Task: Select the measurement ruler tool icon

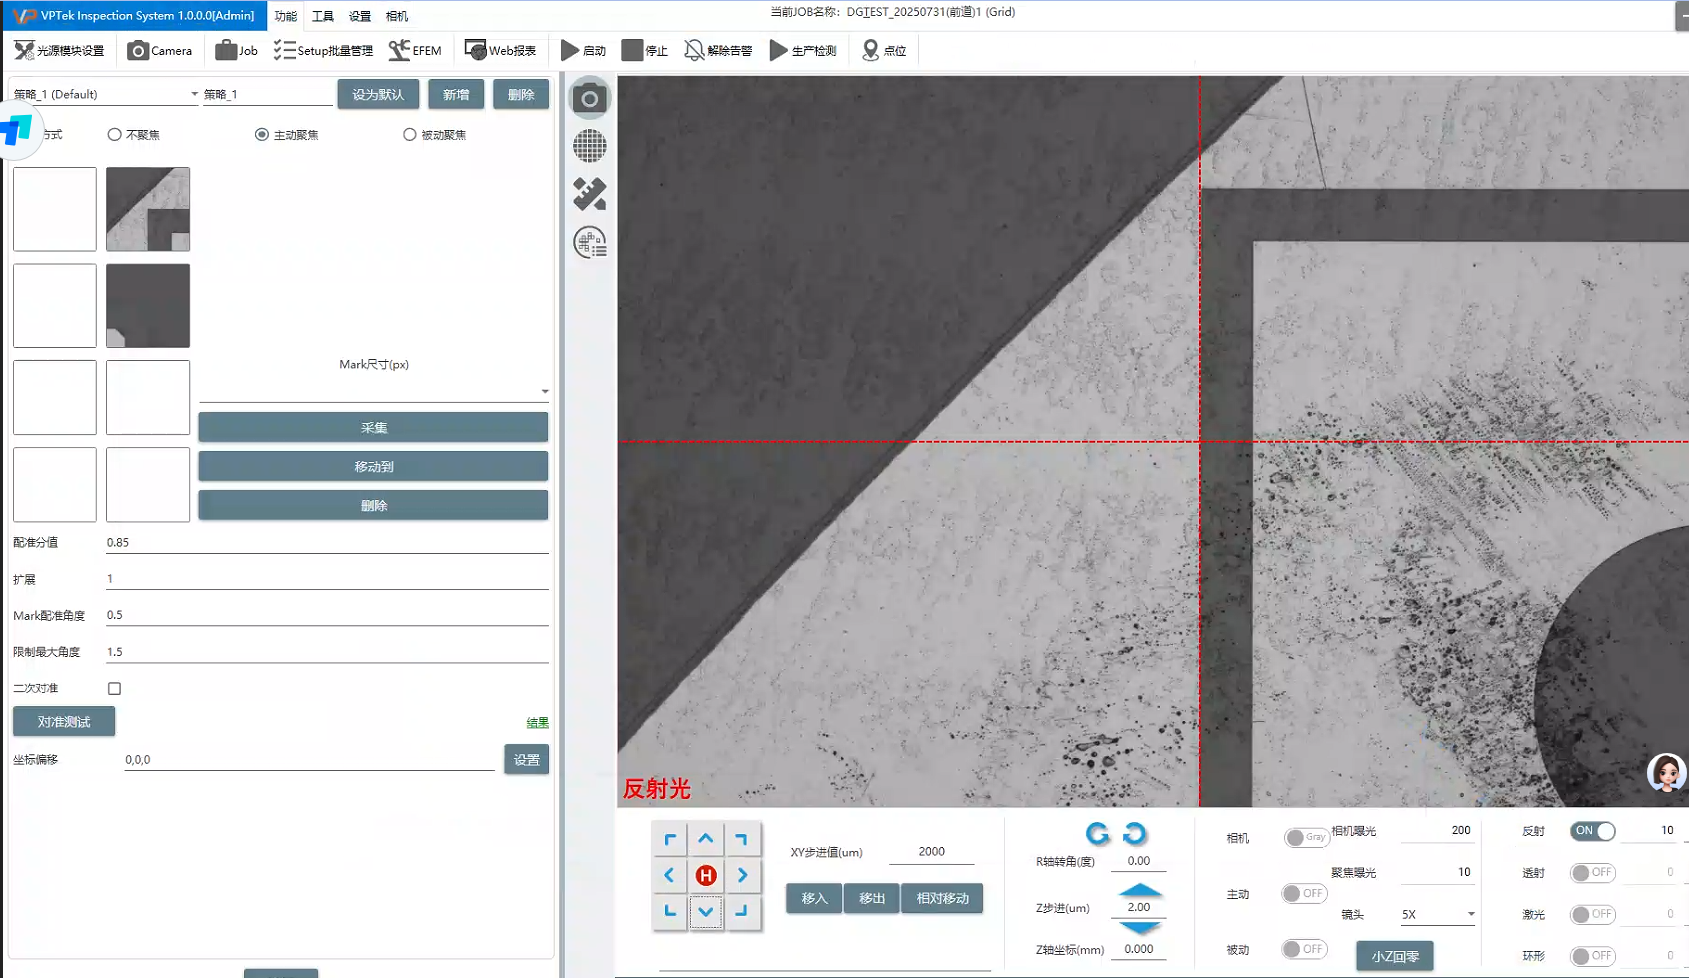Action: tap(589, 194)
